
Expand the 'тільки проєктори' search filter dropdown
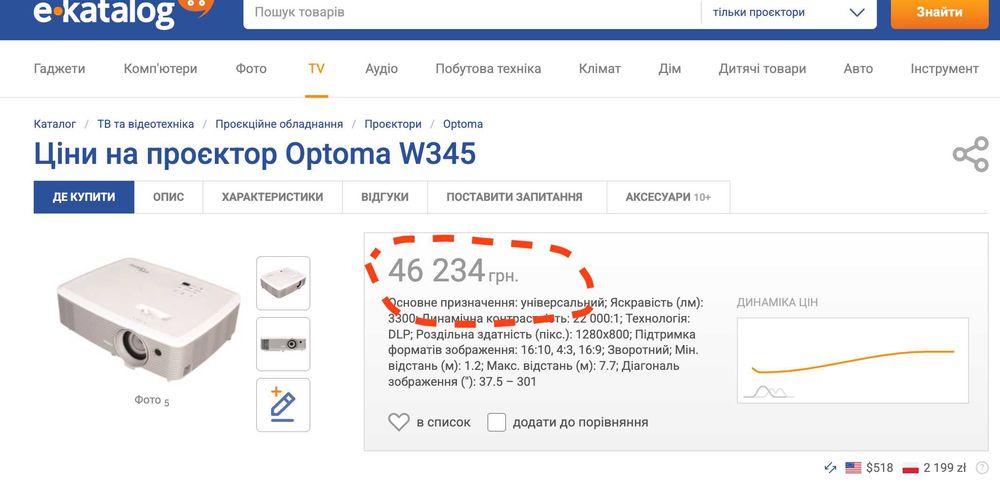click(788, 12)
